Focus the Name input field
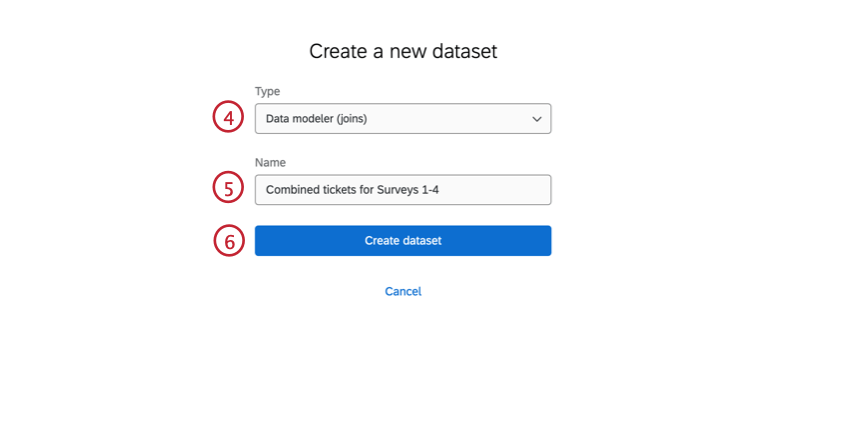Image resolution: width=850 pixels, height=425 pixels. tap(402, 190)
